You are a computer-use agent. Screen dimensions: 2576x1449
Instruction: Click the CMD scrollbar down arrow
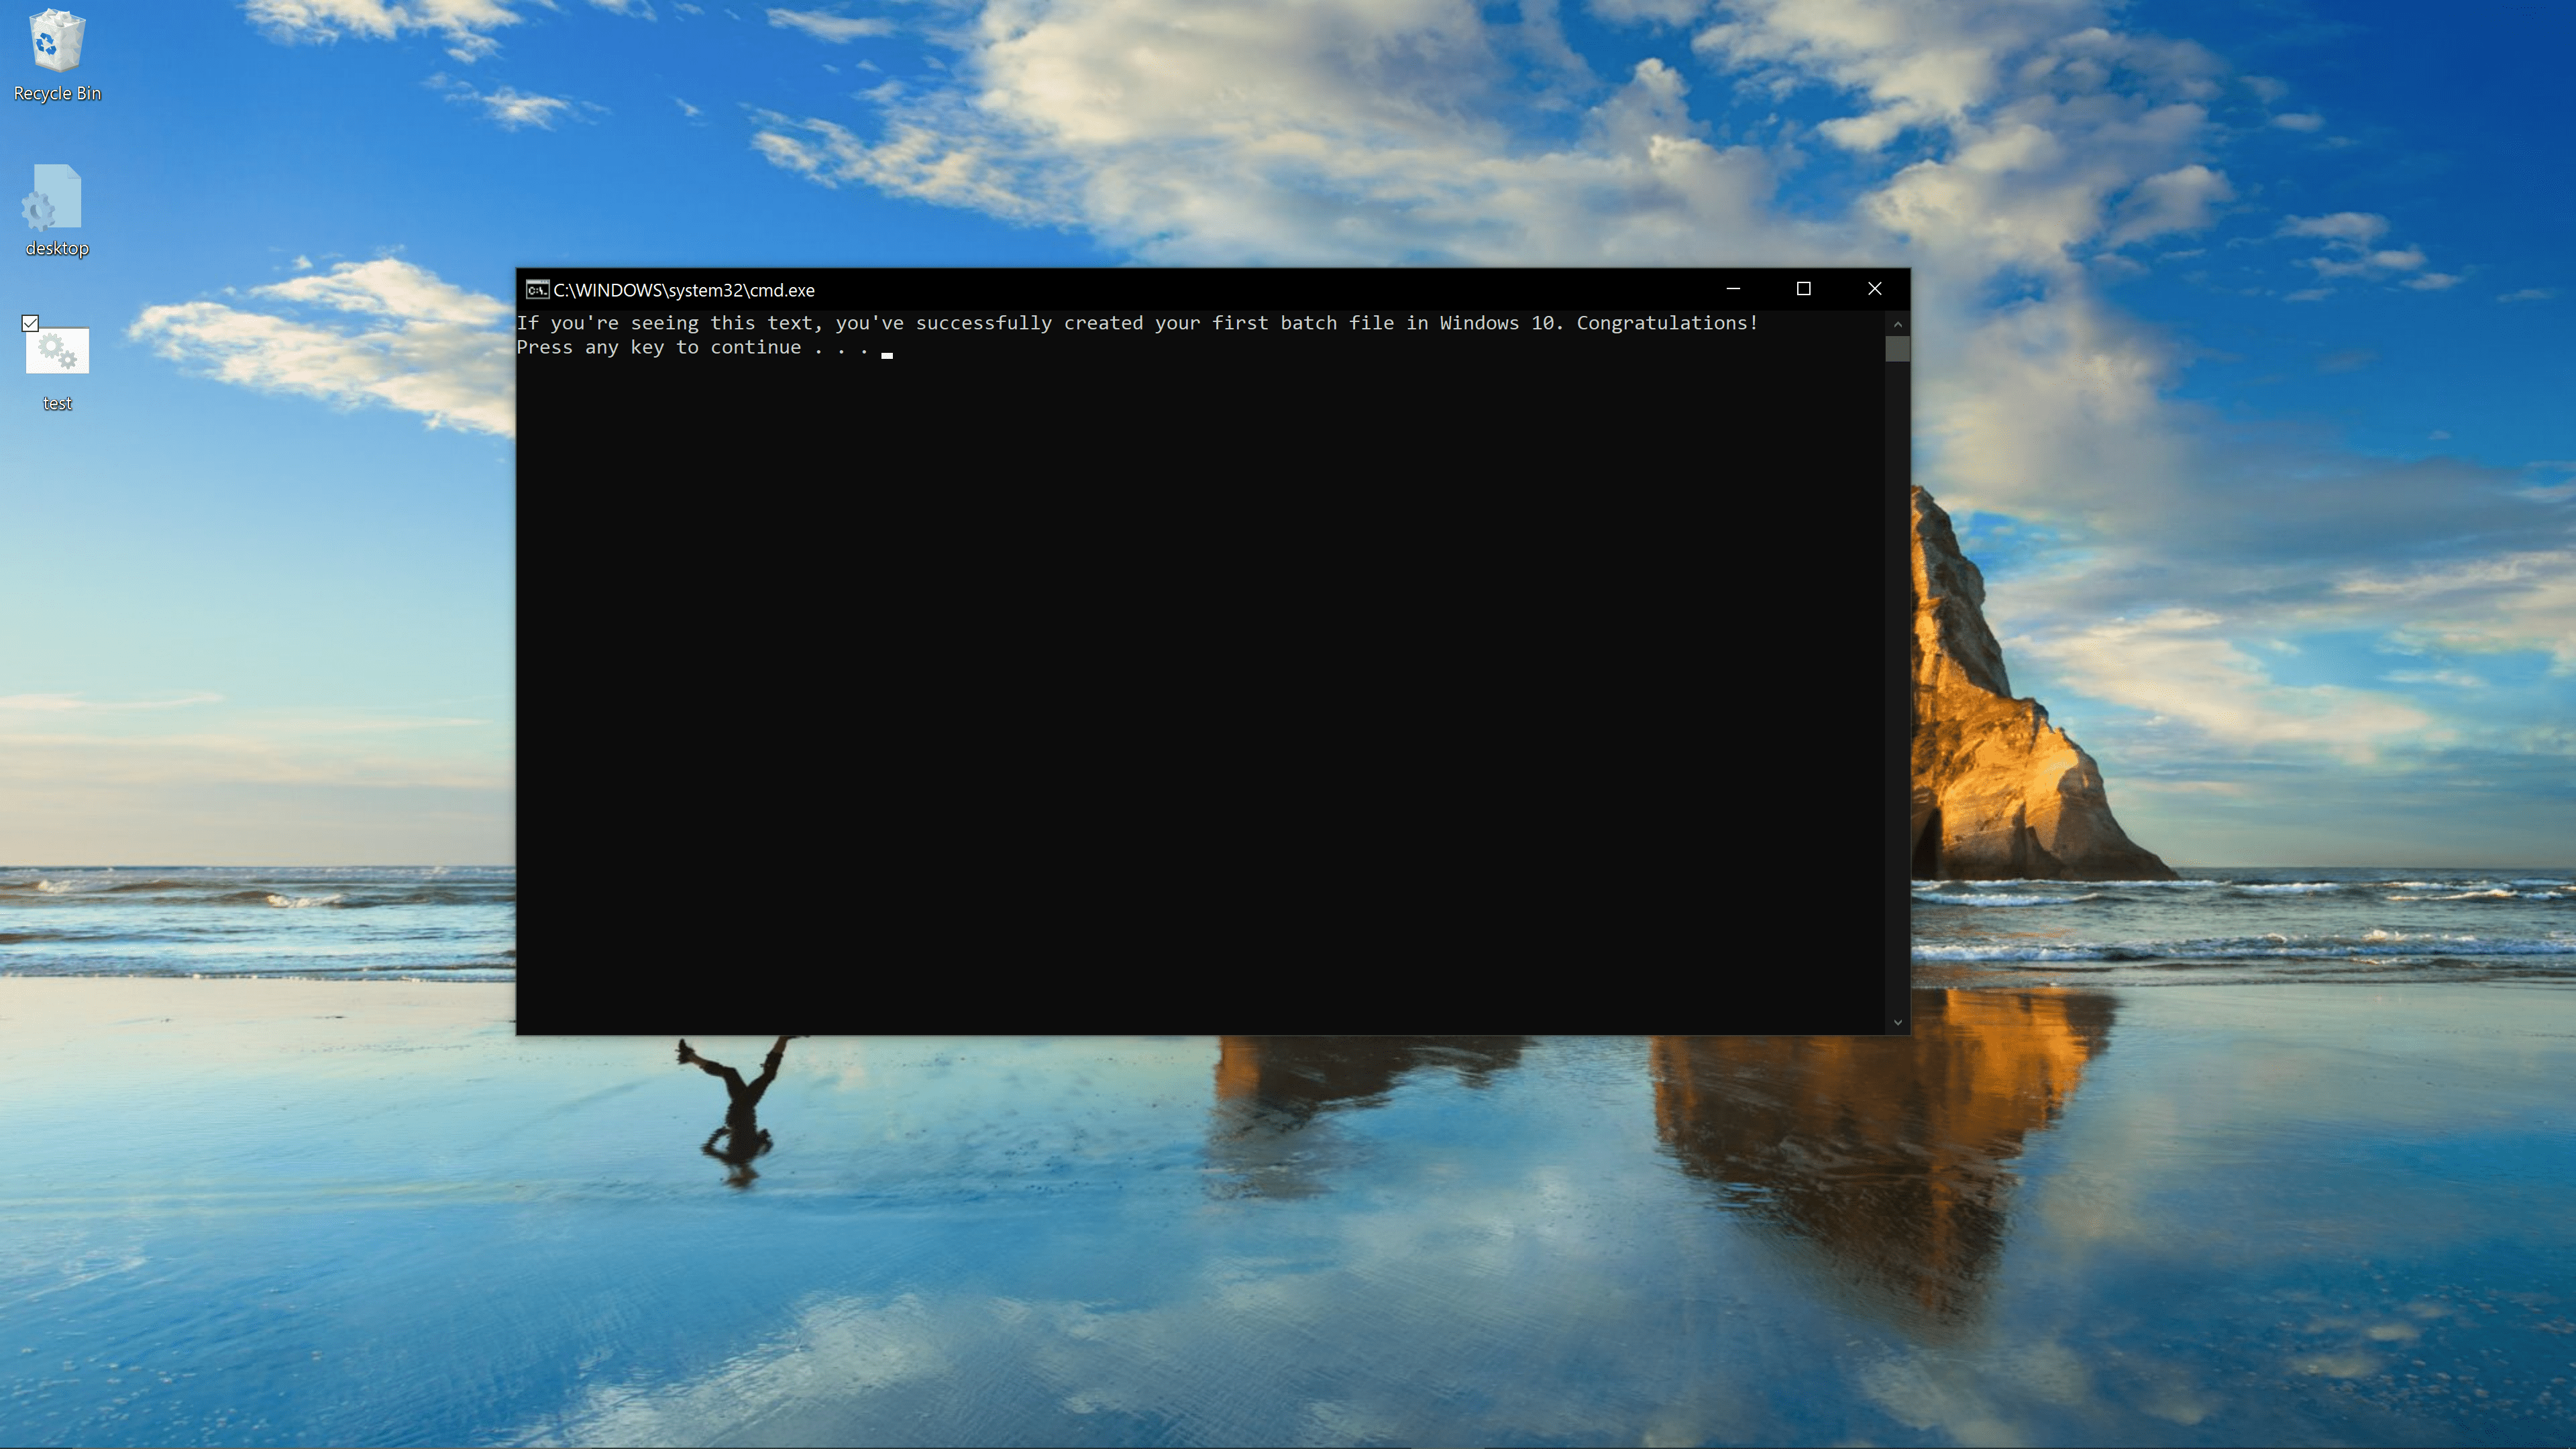point(1896,1022)
